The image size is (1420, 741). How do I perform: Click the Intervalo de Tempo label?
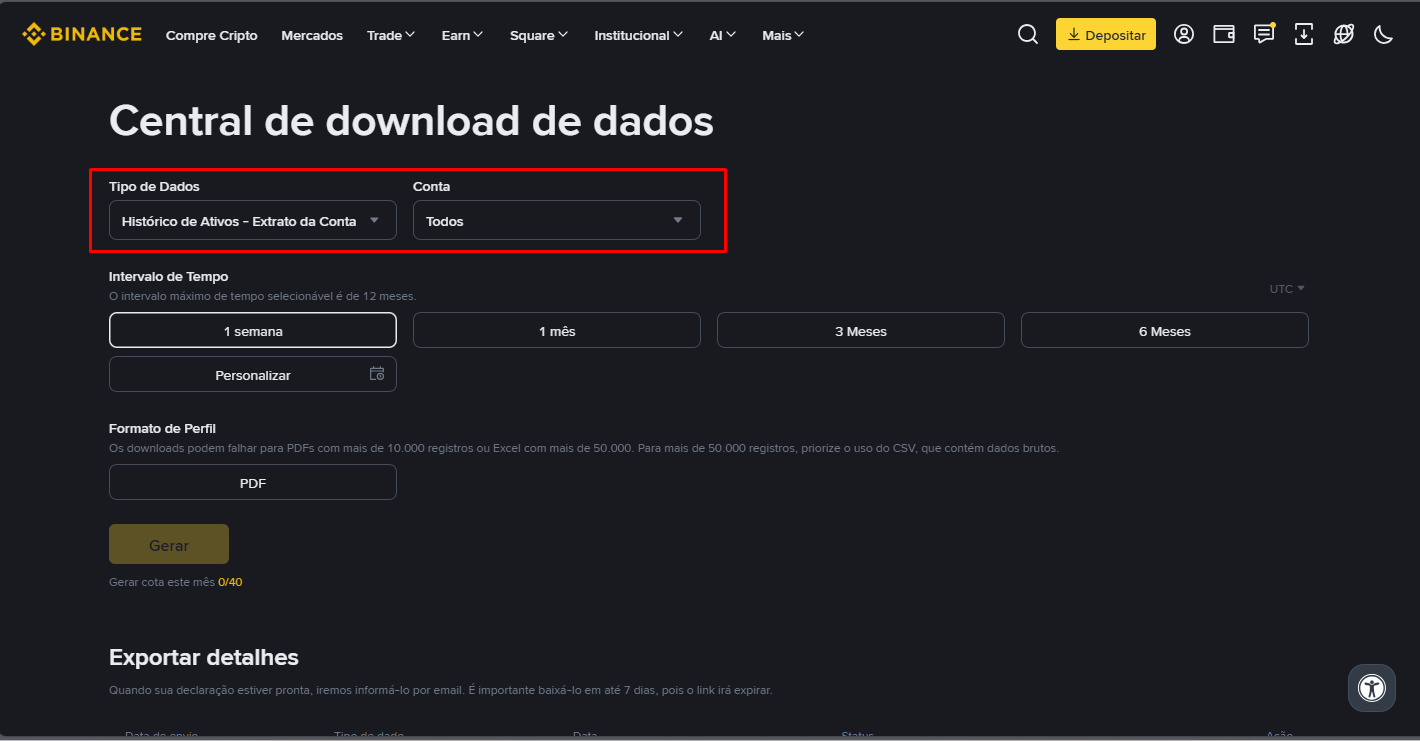click(169, 277)
